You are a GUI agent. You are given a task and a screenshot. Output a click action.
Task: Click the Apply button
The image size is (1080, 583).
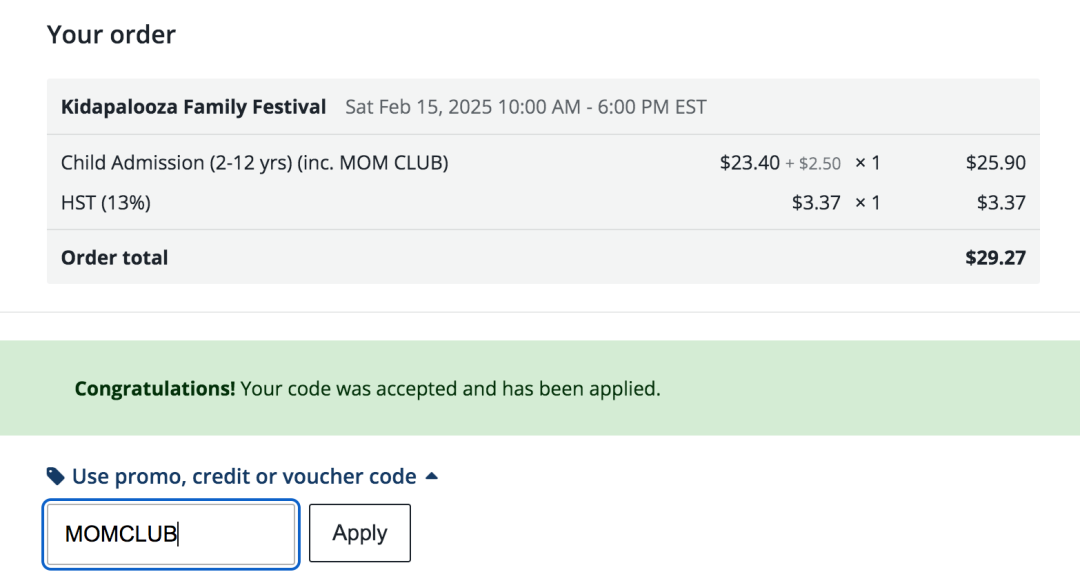click(x=360, y=533)
